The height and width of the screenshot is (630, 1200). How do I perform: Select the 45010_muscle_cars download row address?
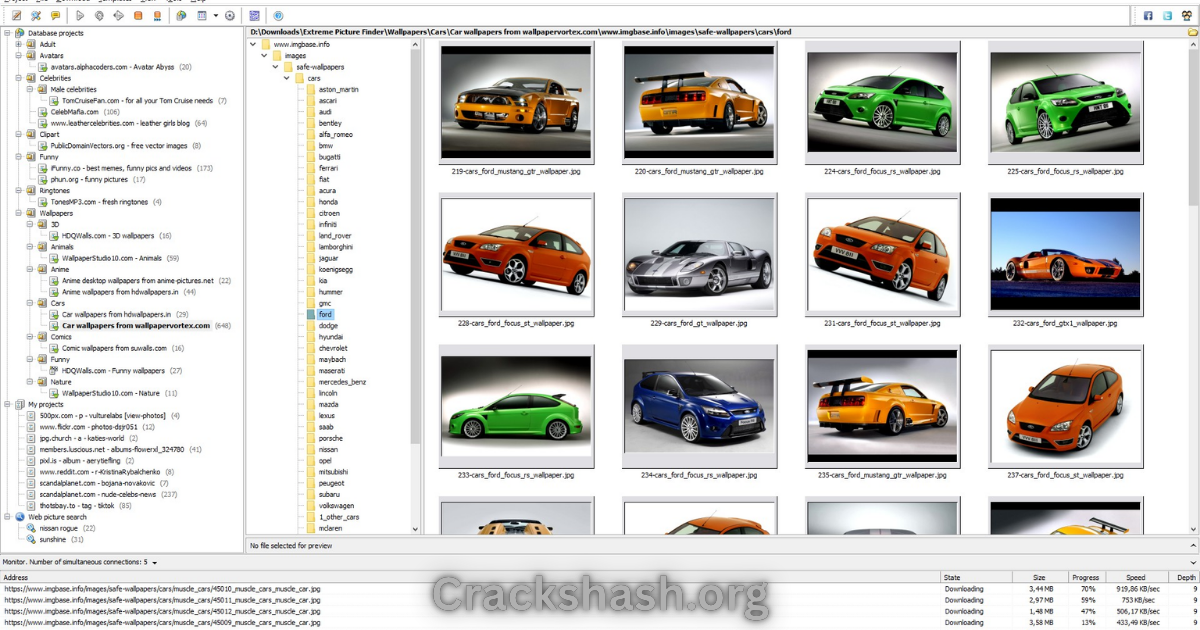click(162, 589)
